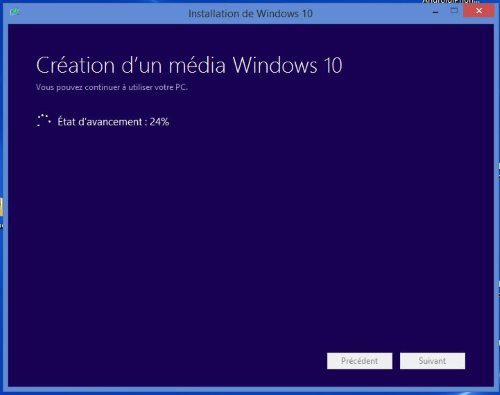Click the setup icon in title bar
Image resolution: width=500 pixels, height=395 pixels.
[15, 12]
